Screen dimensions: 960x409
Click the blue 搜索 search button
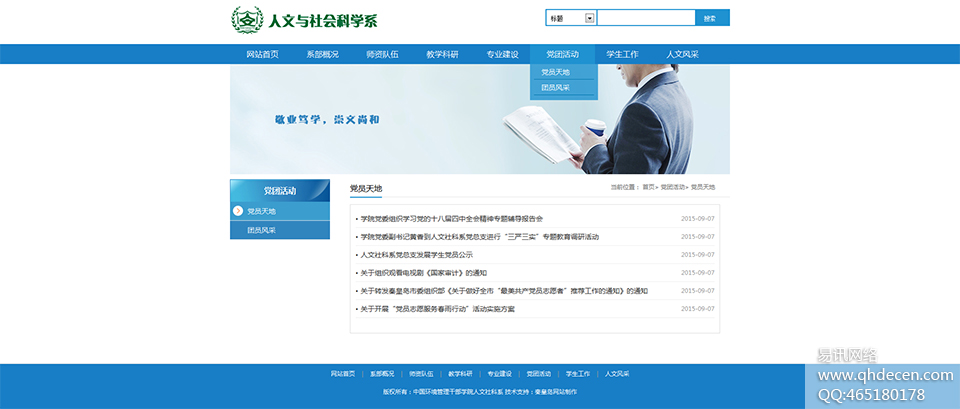point(711,18)
